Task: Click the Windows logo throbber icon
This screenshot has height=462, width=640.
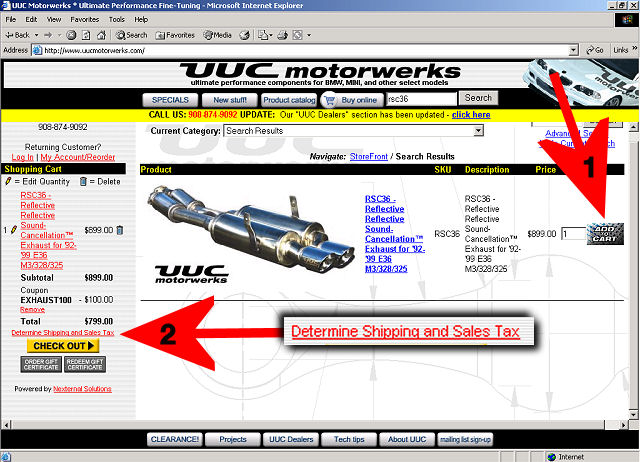Action: pos(627,20)
